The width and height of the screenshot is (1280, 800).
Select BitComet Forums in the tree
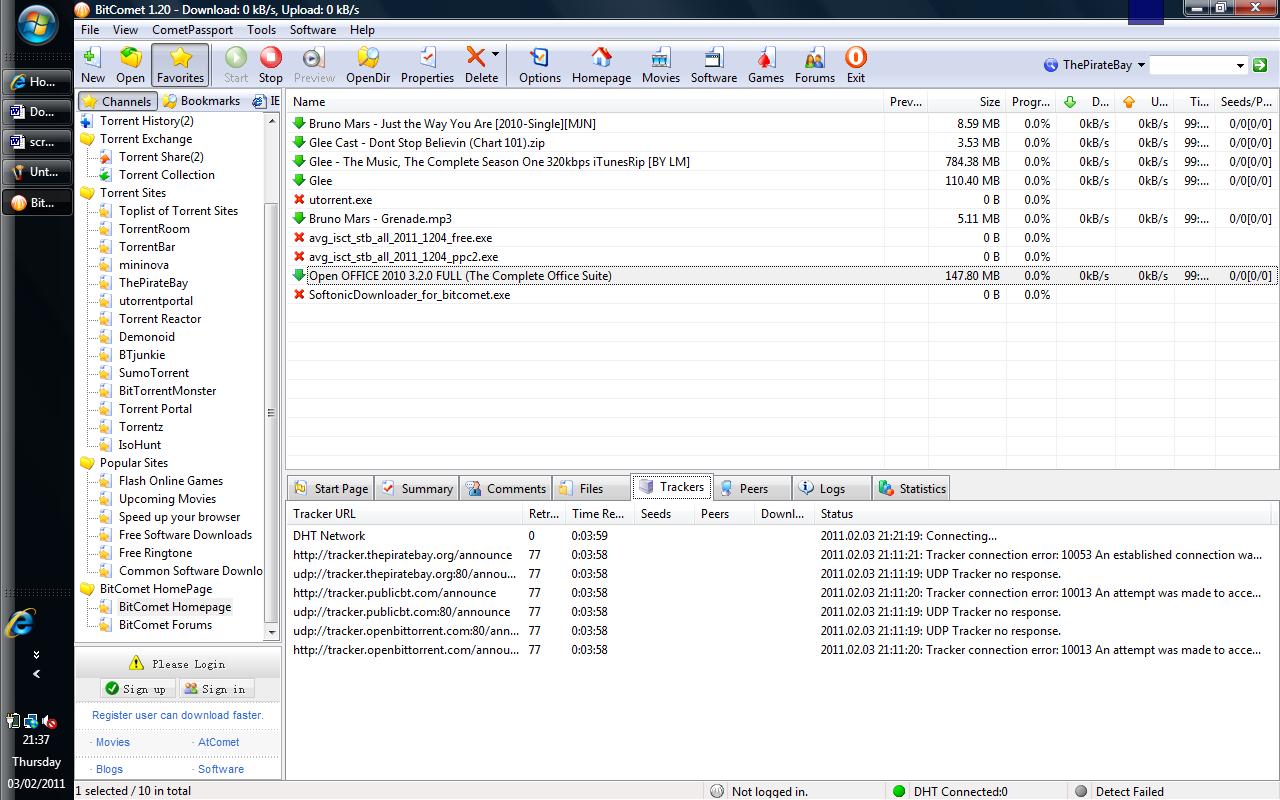(x=165, y=625)
